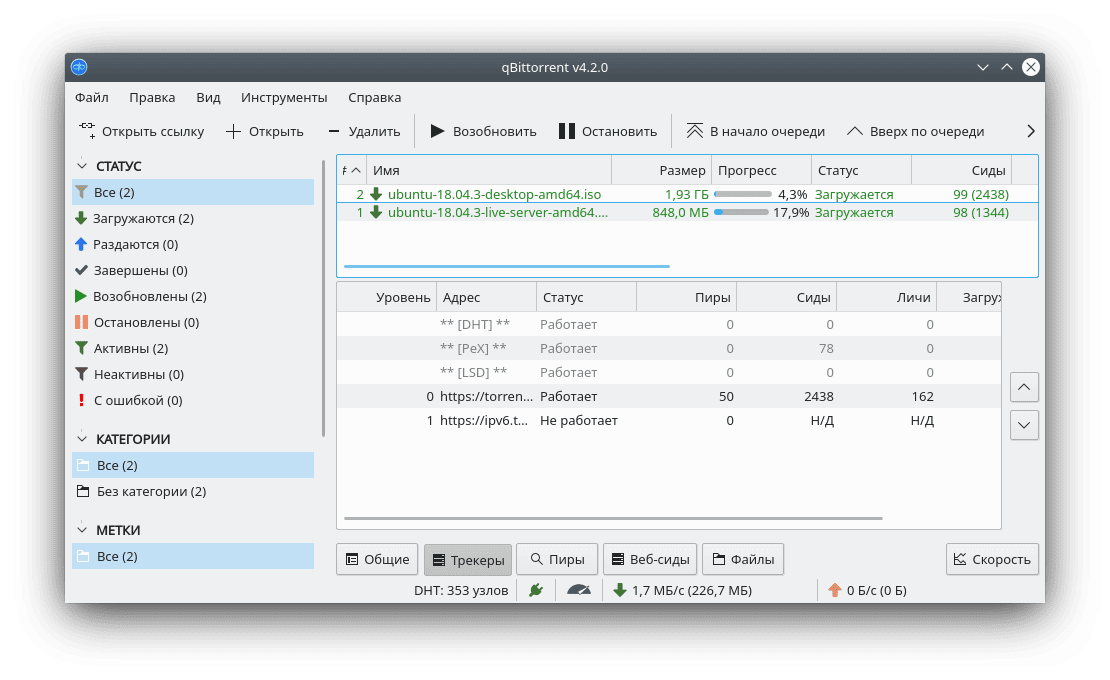Open the Справка menu
Screen dimensions: 1110x680
tap(374, 98)
